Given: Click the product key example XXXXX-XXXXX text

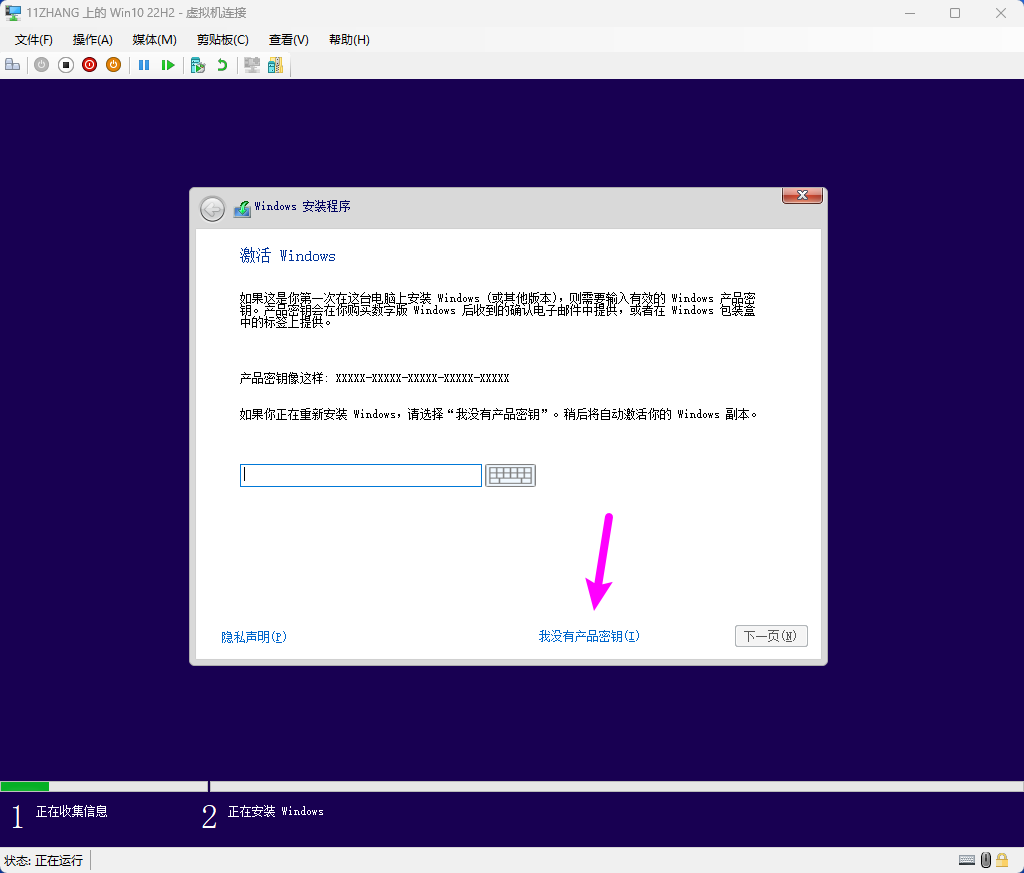Looking at the screenshot, I should [422, 378].
